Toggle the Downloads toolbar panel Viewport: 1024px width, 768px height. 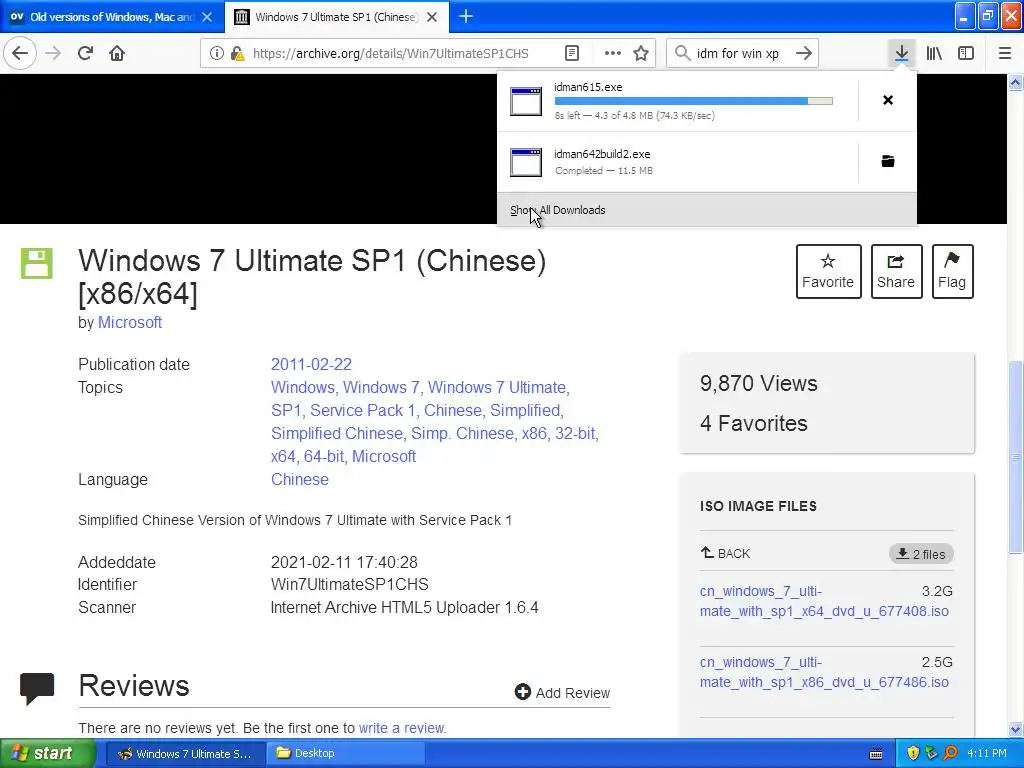901,53
